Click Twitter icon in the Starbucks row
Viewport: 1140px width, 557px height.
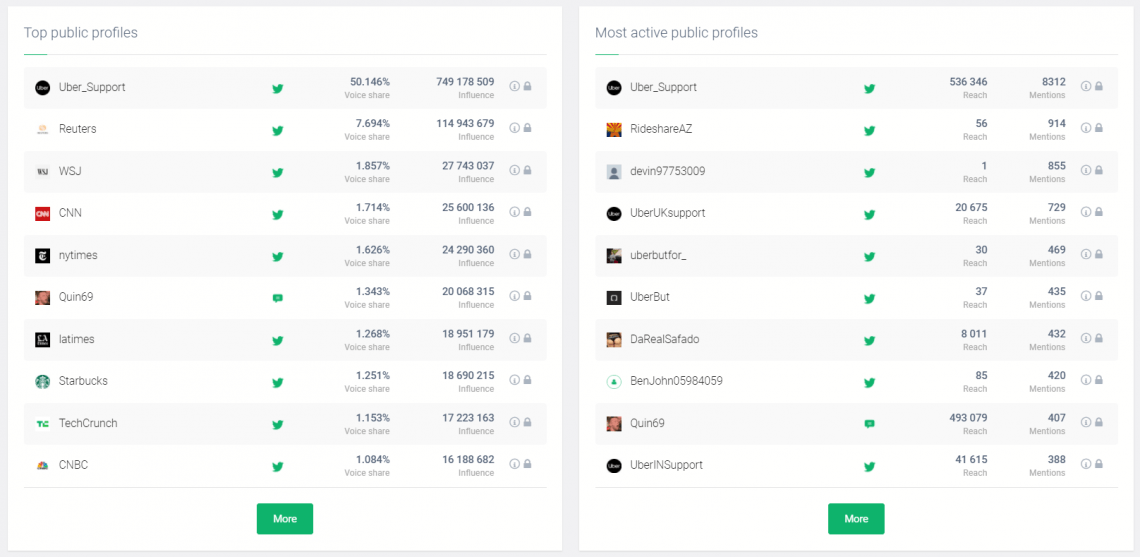pyautogui.click(x=278, y=382)
